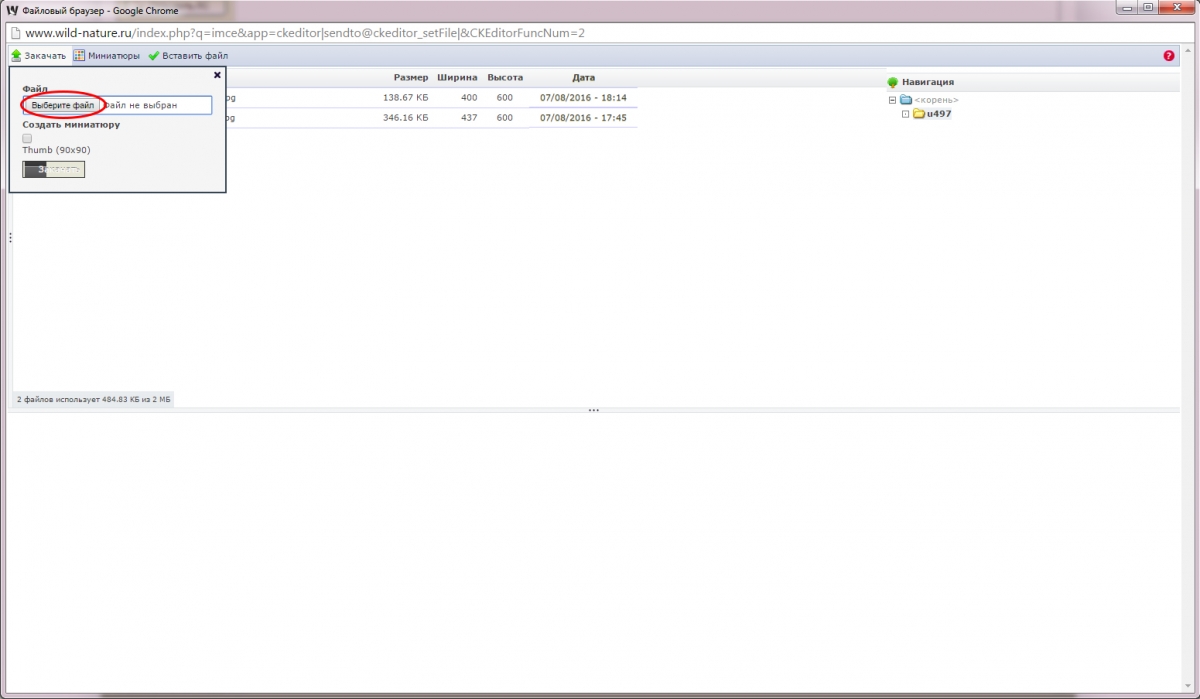Select the file dated 07/08/2016 - 18:14
The image size is (1200, 699).
click(582, 98)
